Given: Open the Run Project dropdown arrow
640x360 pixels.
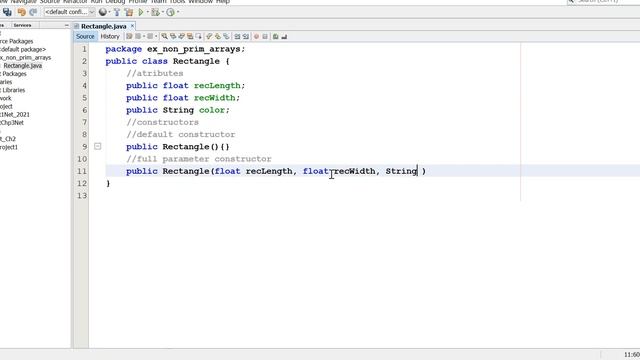Looking at the screenshot, I should 147,12.
